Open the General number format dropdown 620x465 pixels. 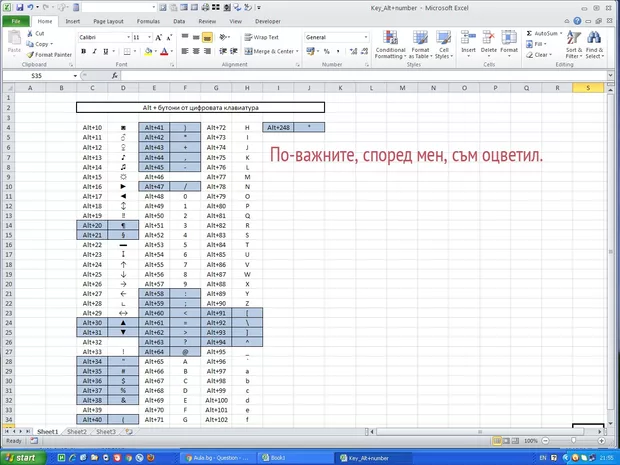(x=366, y=37)
